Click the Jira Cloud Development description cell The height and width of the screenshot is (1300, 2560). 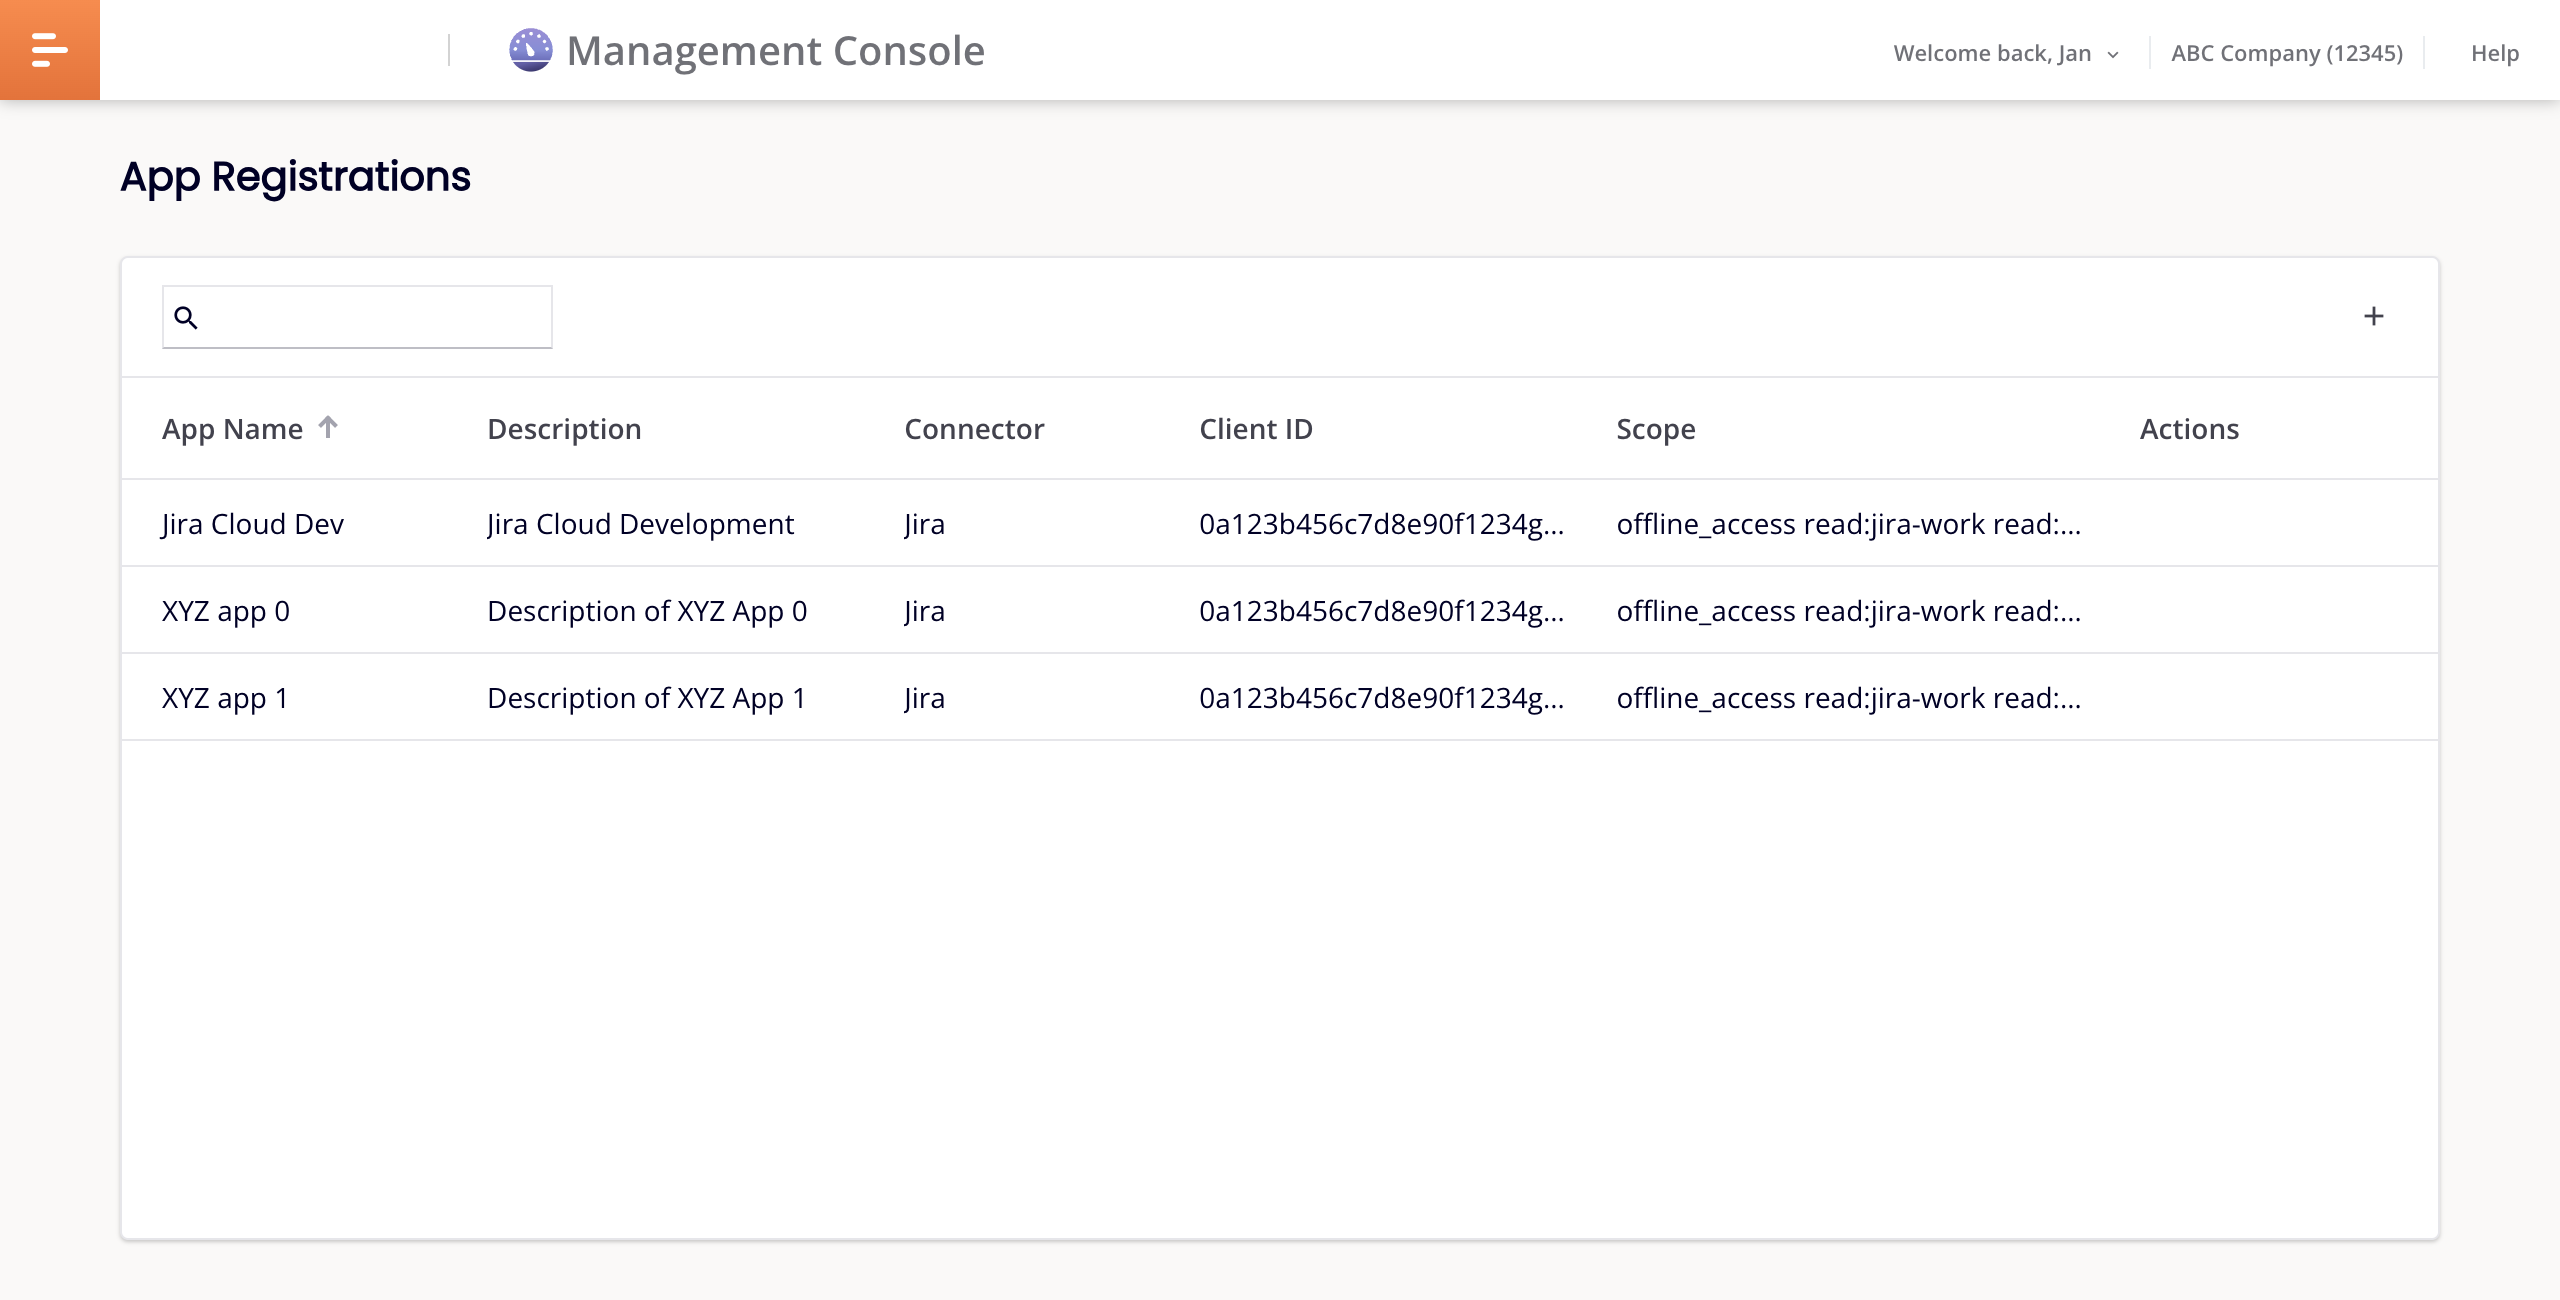pyautogui.click(x=640, y=524)
